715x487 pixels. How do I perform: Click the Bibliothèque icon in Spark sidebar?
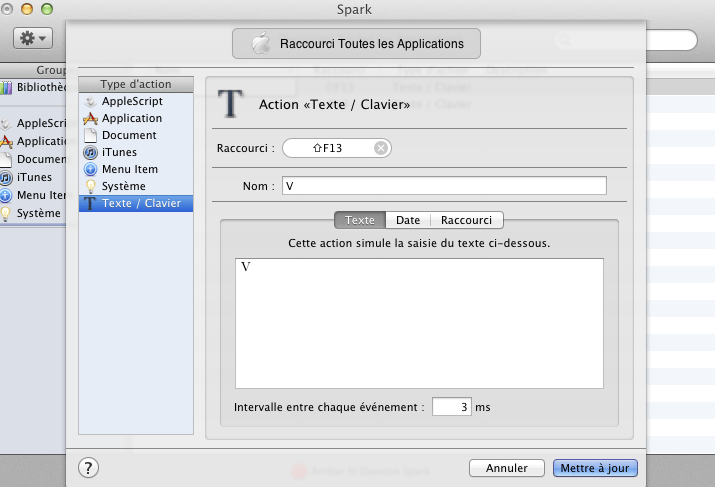[x=6, y=87]
